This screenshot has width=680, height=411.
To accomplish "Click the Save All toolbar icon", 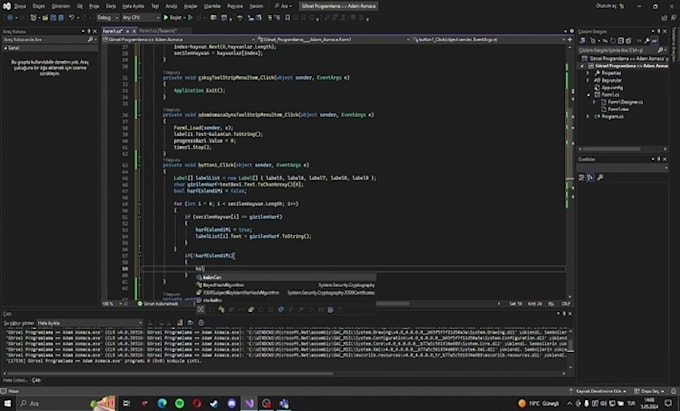I will click(x=61, y=17).
